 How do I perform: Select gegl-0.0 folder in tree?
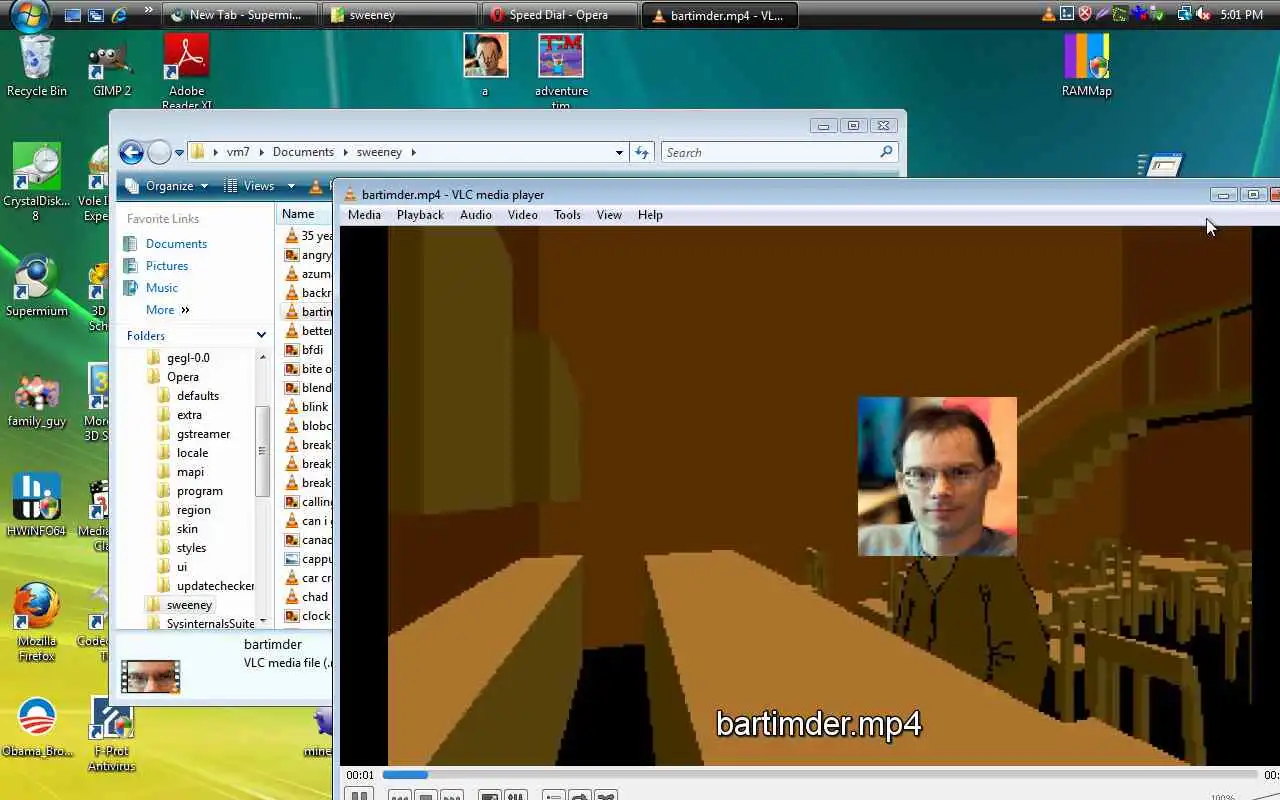click(178, 358)
